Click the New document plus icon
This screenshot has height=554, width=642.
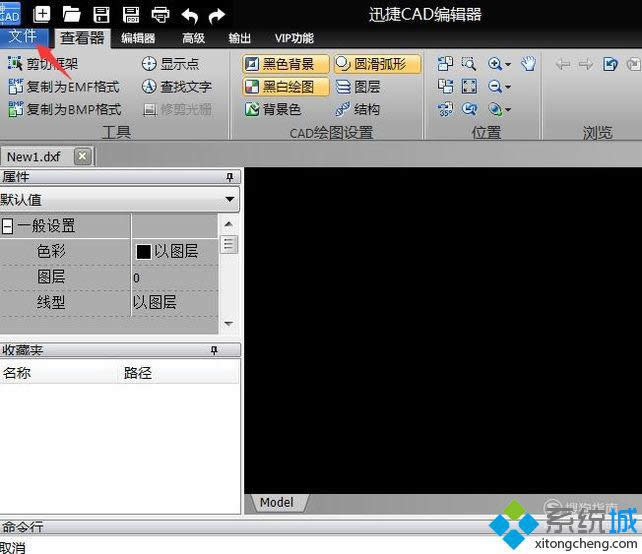pos(42,15)
